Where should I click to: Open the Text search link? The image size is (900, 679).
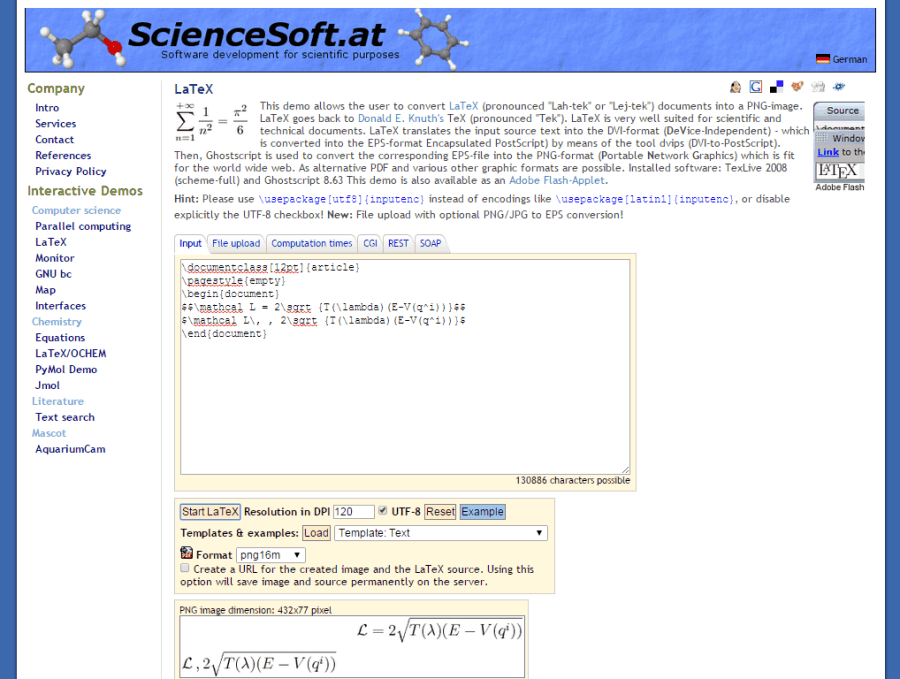[65, 417]
